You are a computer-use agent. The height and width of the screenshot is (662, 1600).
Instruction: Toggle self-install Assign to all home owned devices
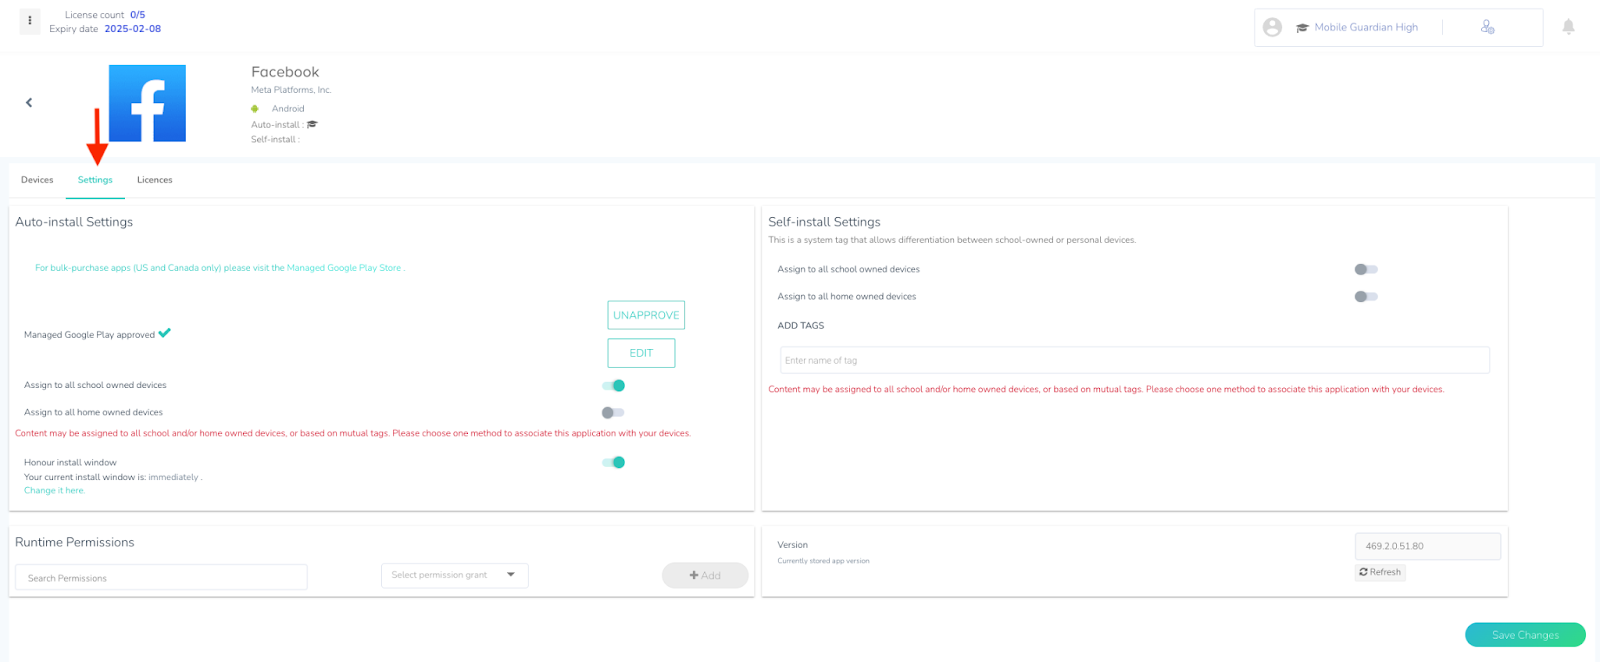pyautogui.click(x=1366, y=296)
